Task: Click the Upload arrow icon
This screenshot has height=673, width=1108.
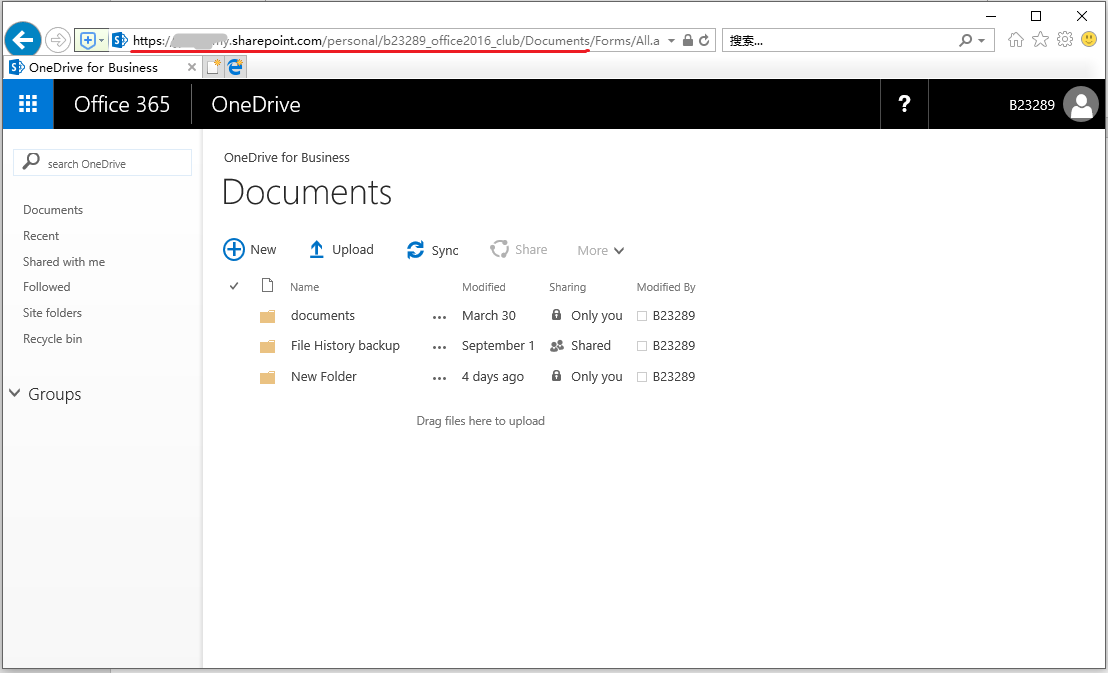Action: click(317, 250)
